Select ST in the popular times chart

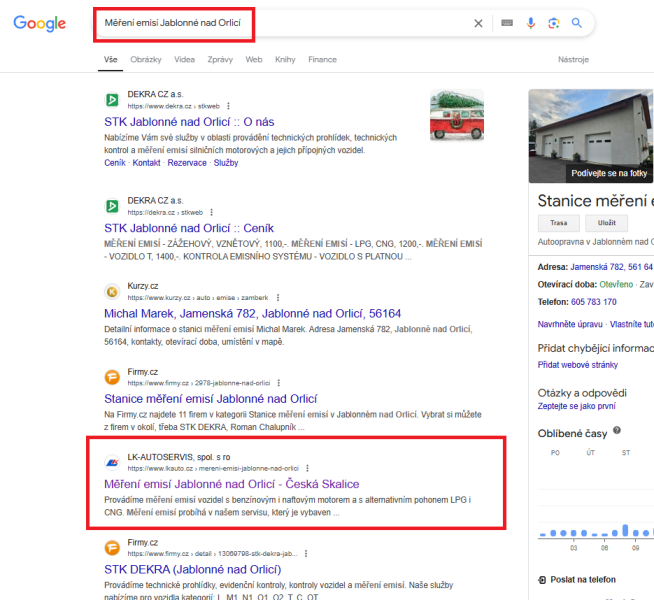click(626, 453)
